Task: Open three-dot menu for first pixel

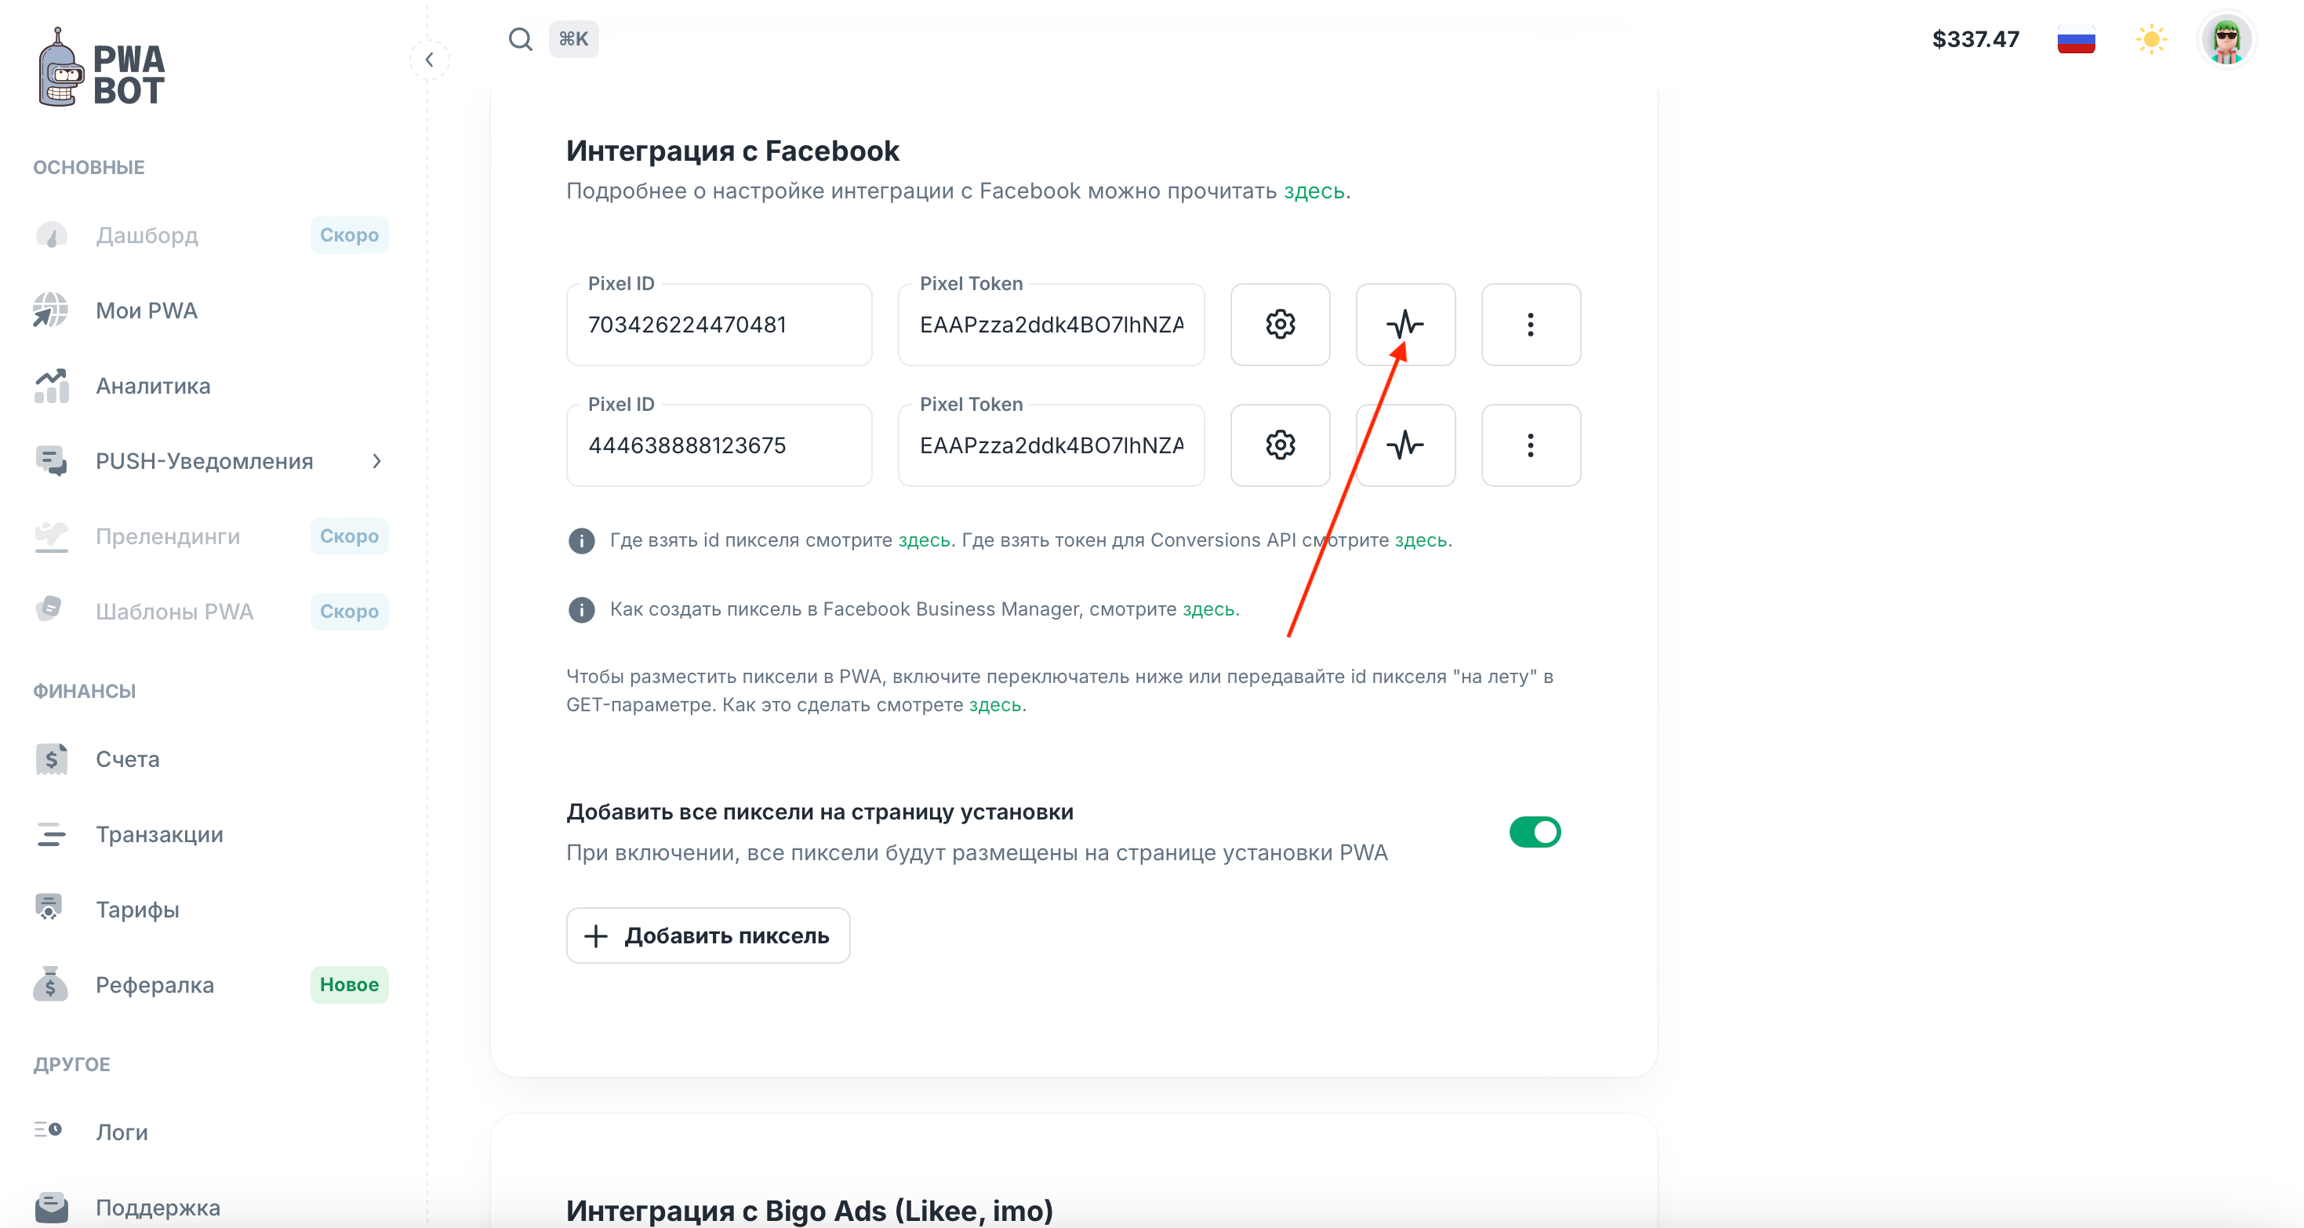Action: [1530, 324]
